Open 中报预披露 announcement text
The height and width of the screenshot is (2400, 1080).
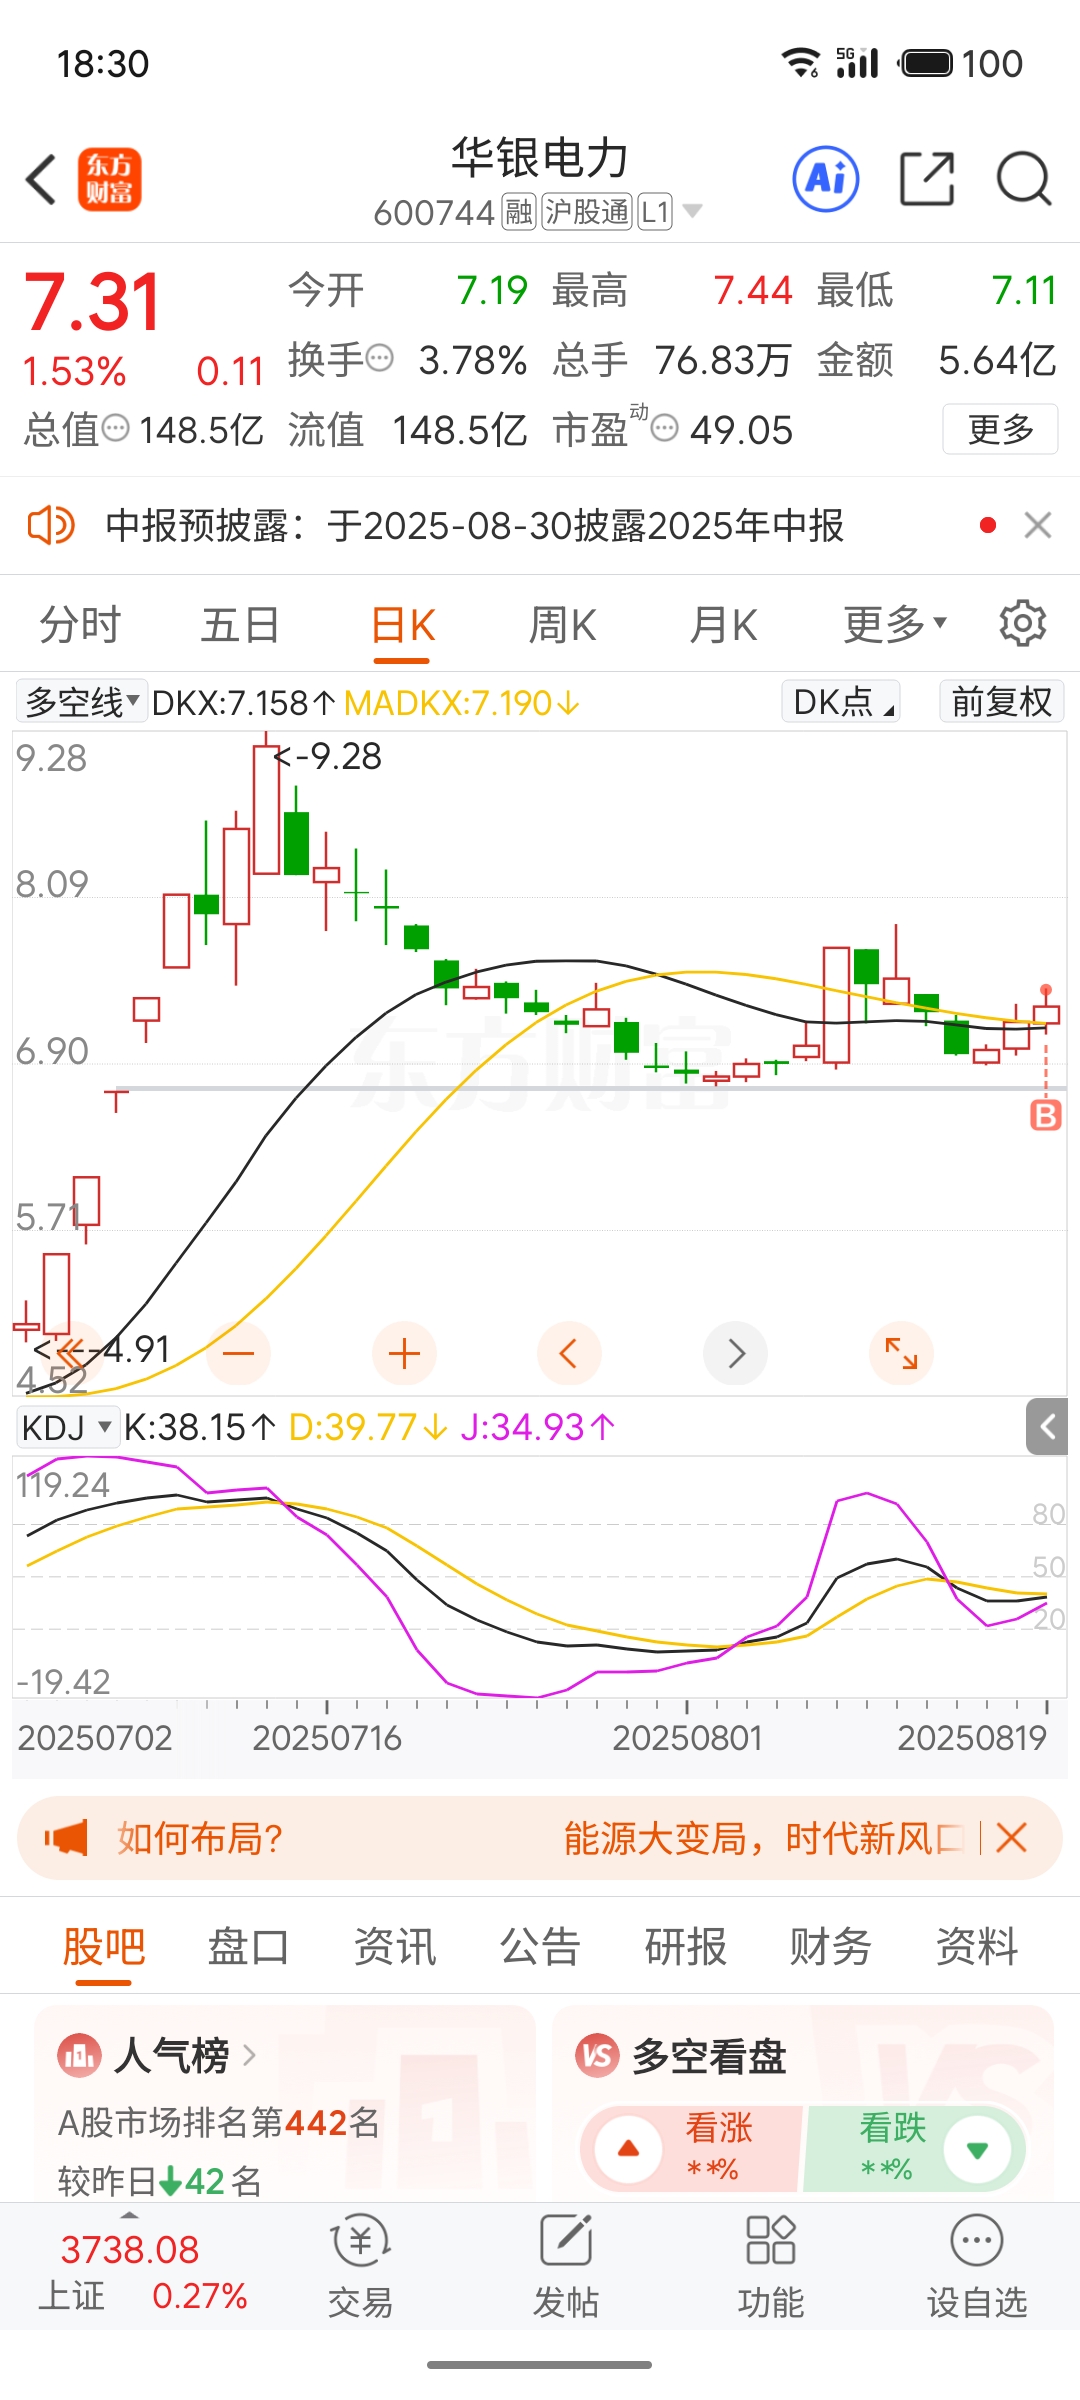tap(475, 525)
